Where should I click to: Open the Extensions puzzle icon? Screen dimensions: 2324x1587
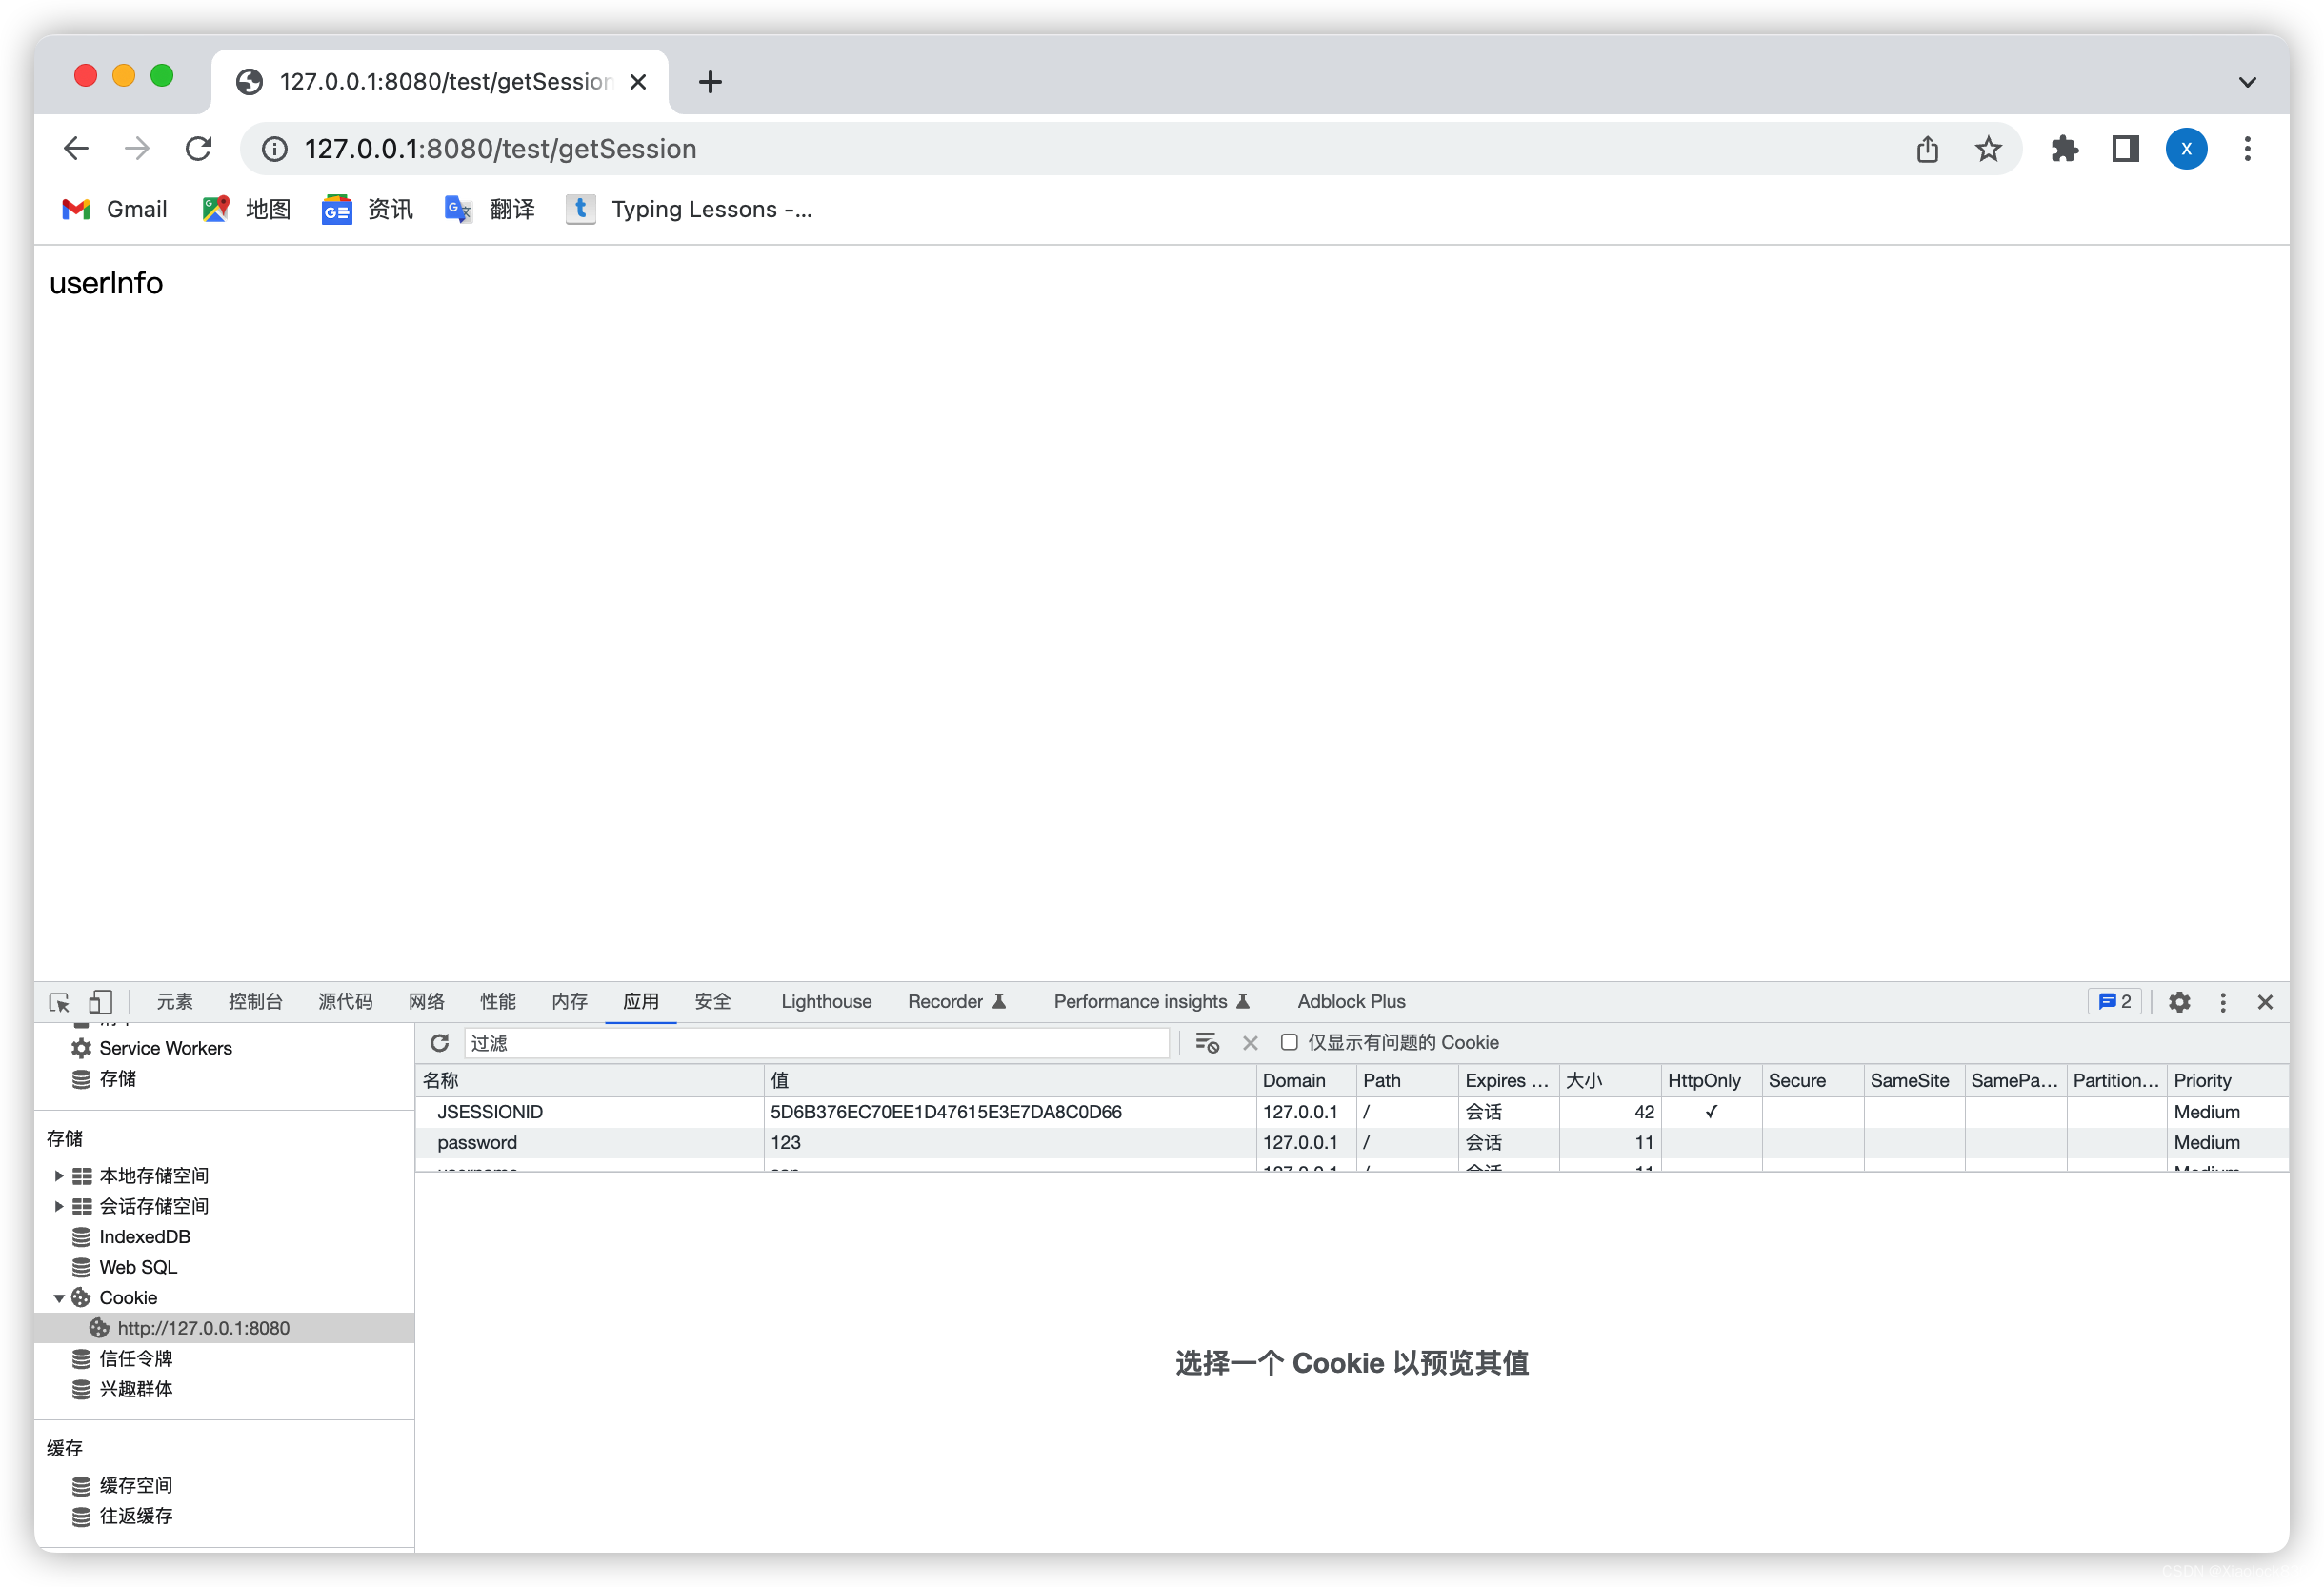click(2064, 149)
